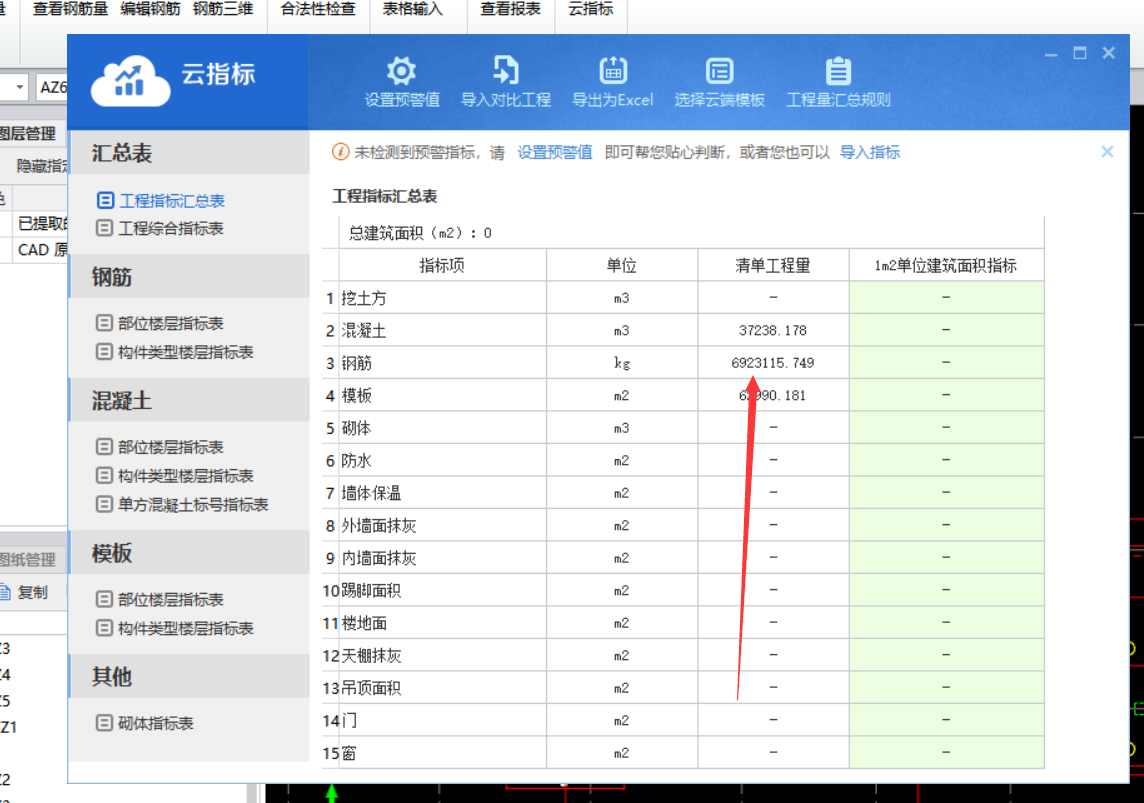Select the 墙体保温 row label

tap(371, 494)
